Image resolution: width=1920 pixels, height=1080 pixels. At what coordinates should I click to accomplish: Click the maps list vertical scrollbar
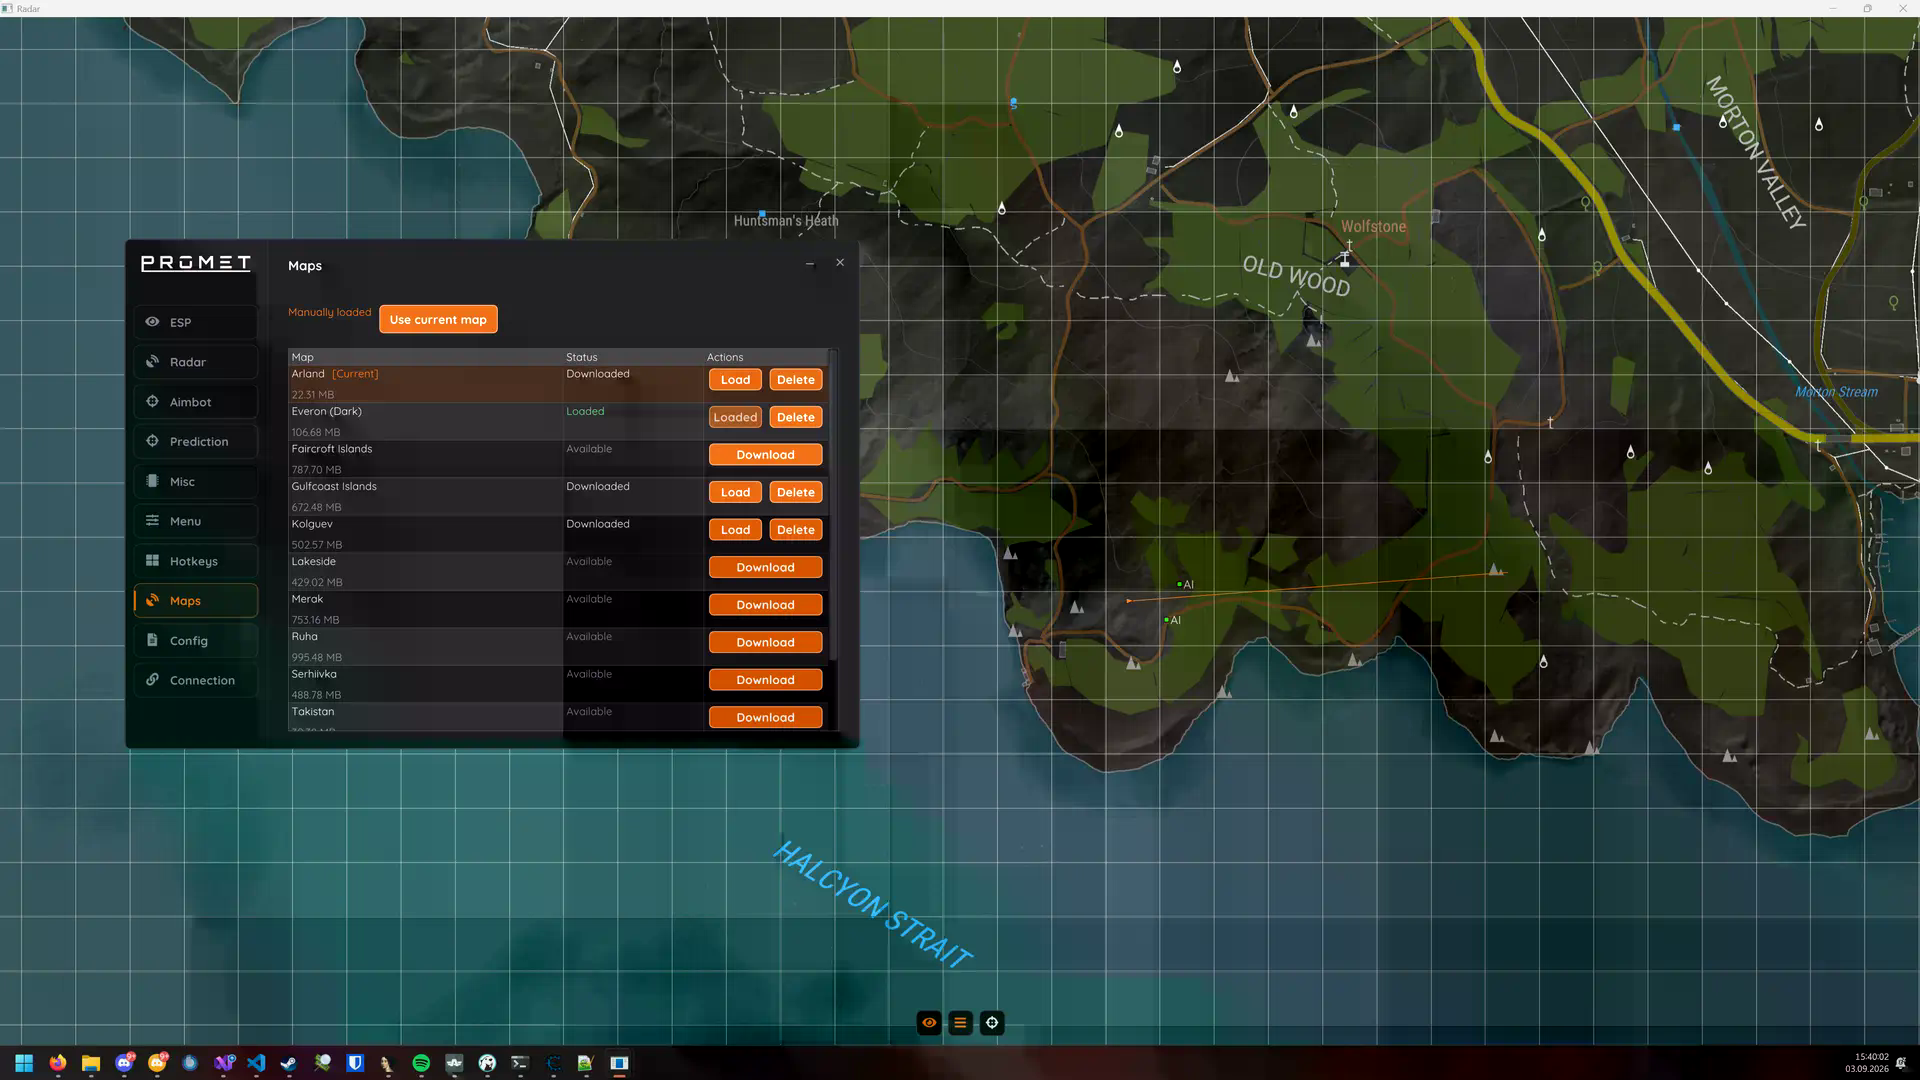point(833,505)
